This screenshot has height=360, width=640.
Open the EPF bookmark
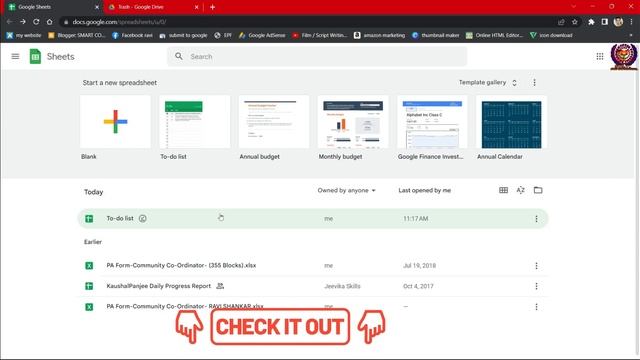223,36
